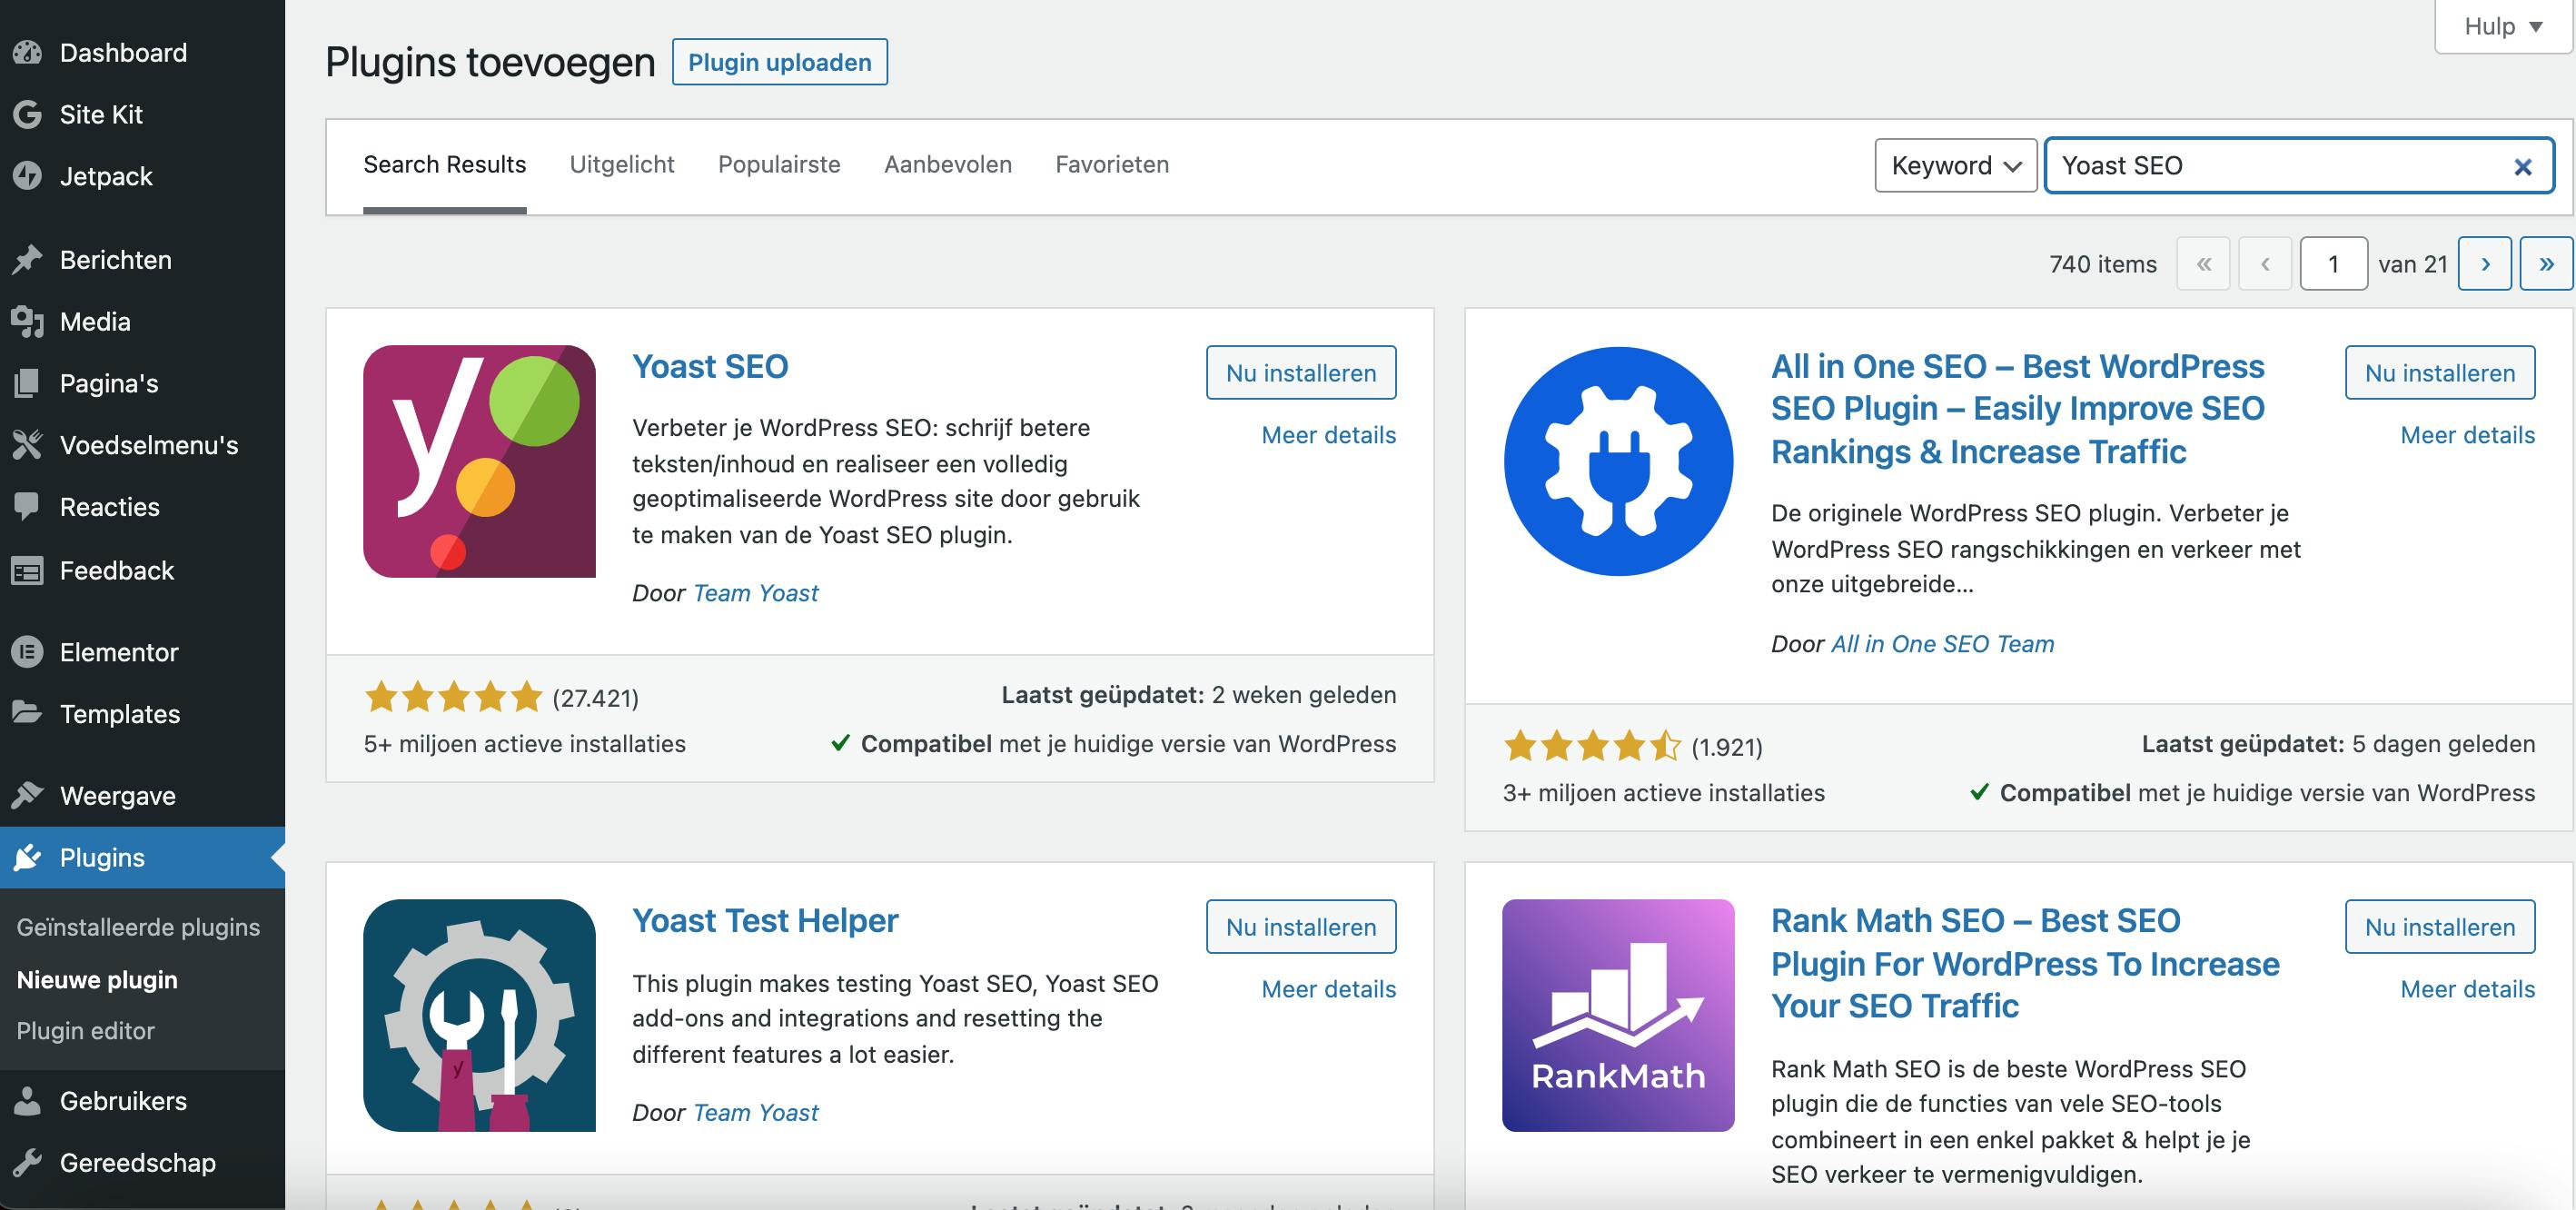Click the Gereedschap wrench icon
2576x1210 pixels.
tap(27, 1162)
